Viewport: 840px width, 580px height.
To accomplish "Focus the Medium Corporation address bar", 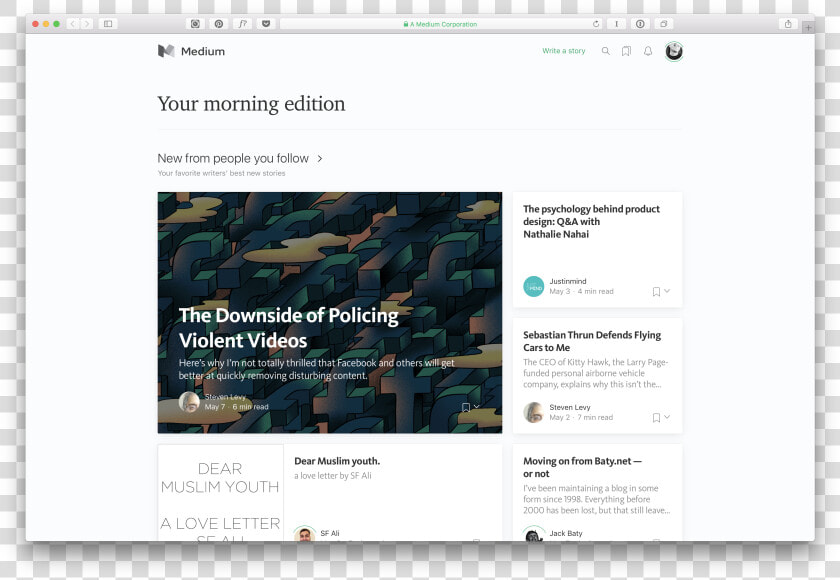I will (441, 24).
